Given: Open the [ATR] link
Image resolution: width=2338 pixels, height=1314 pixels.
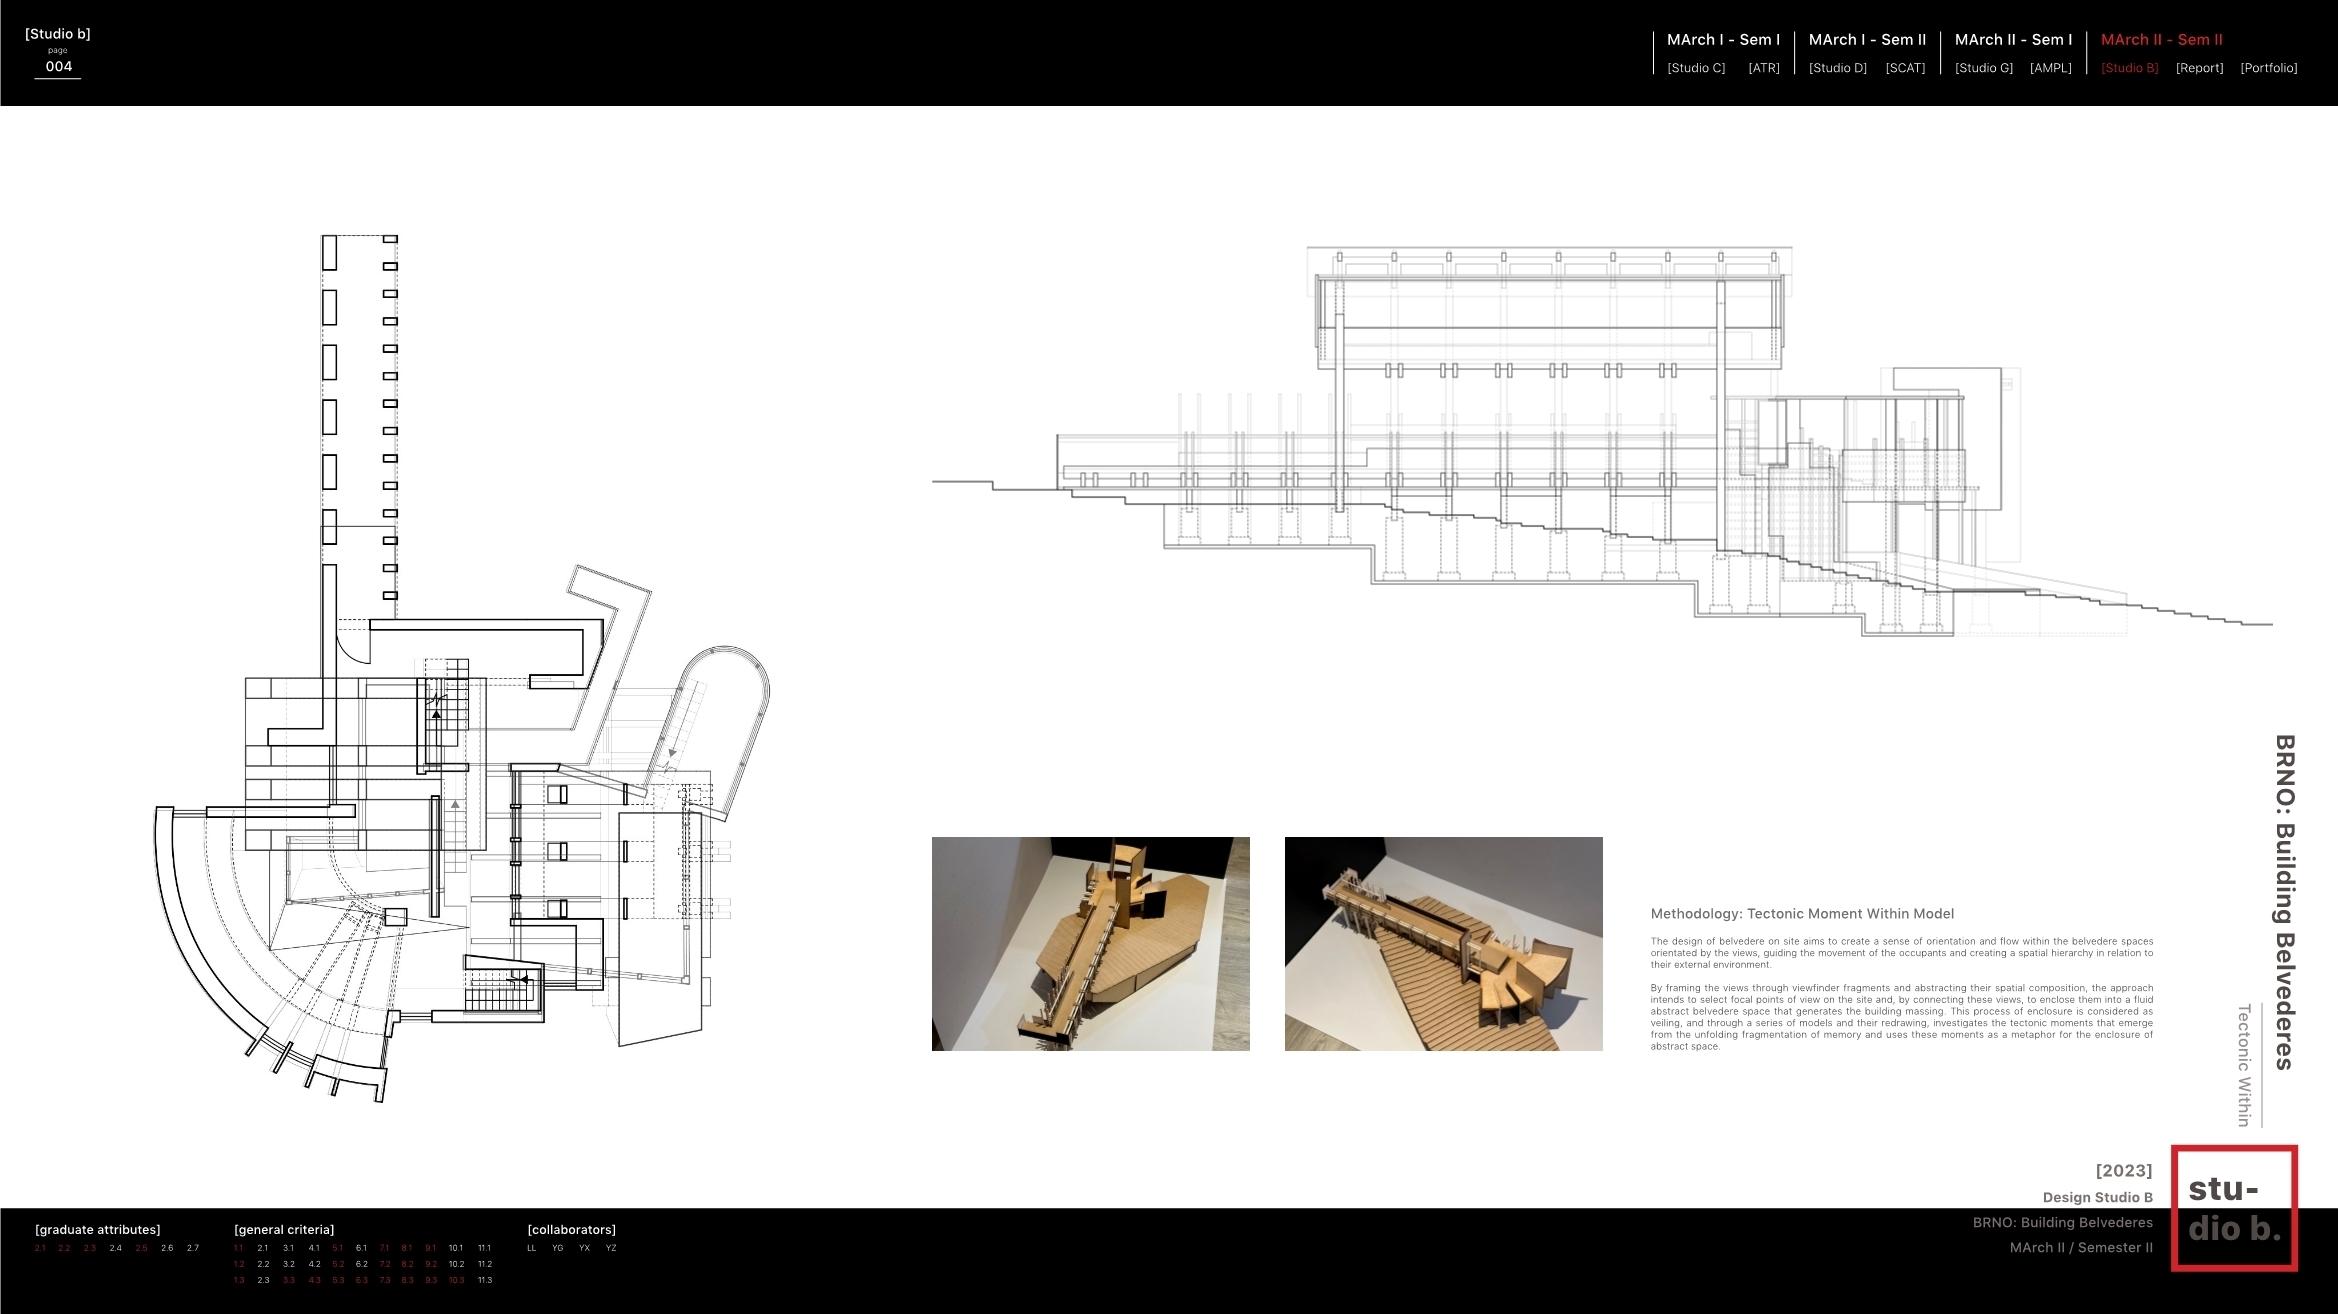Looking at the screenshot, I should (1763, 68).
